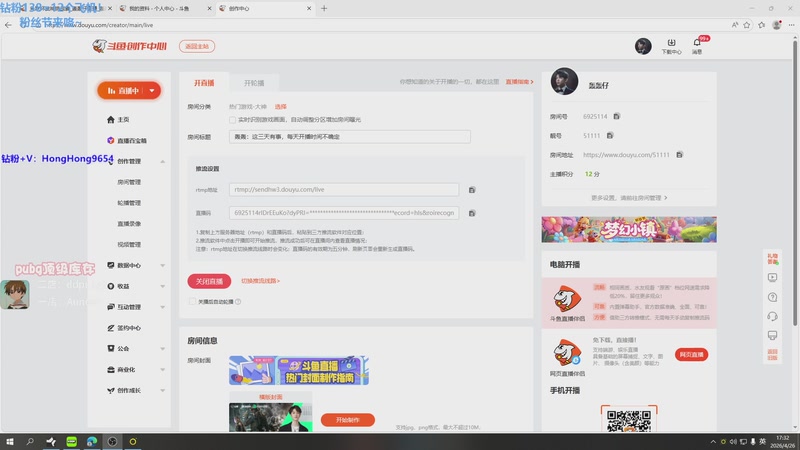Click the 网页直播 button
Screen dimensions: 800x450
click(x=692, y=354)
